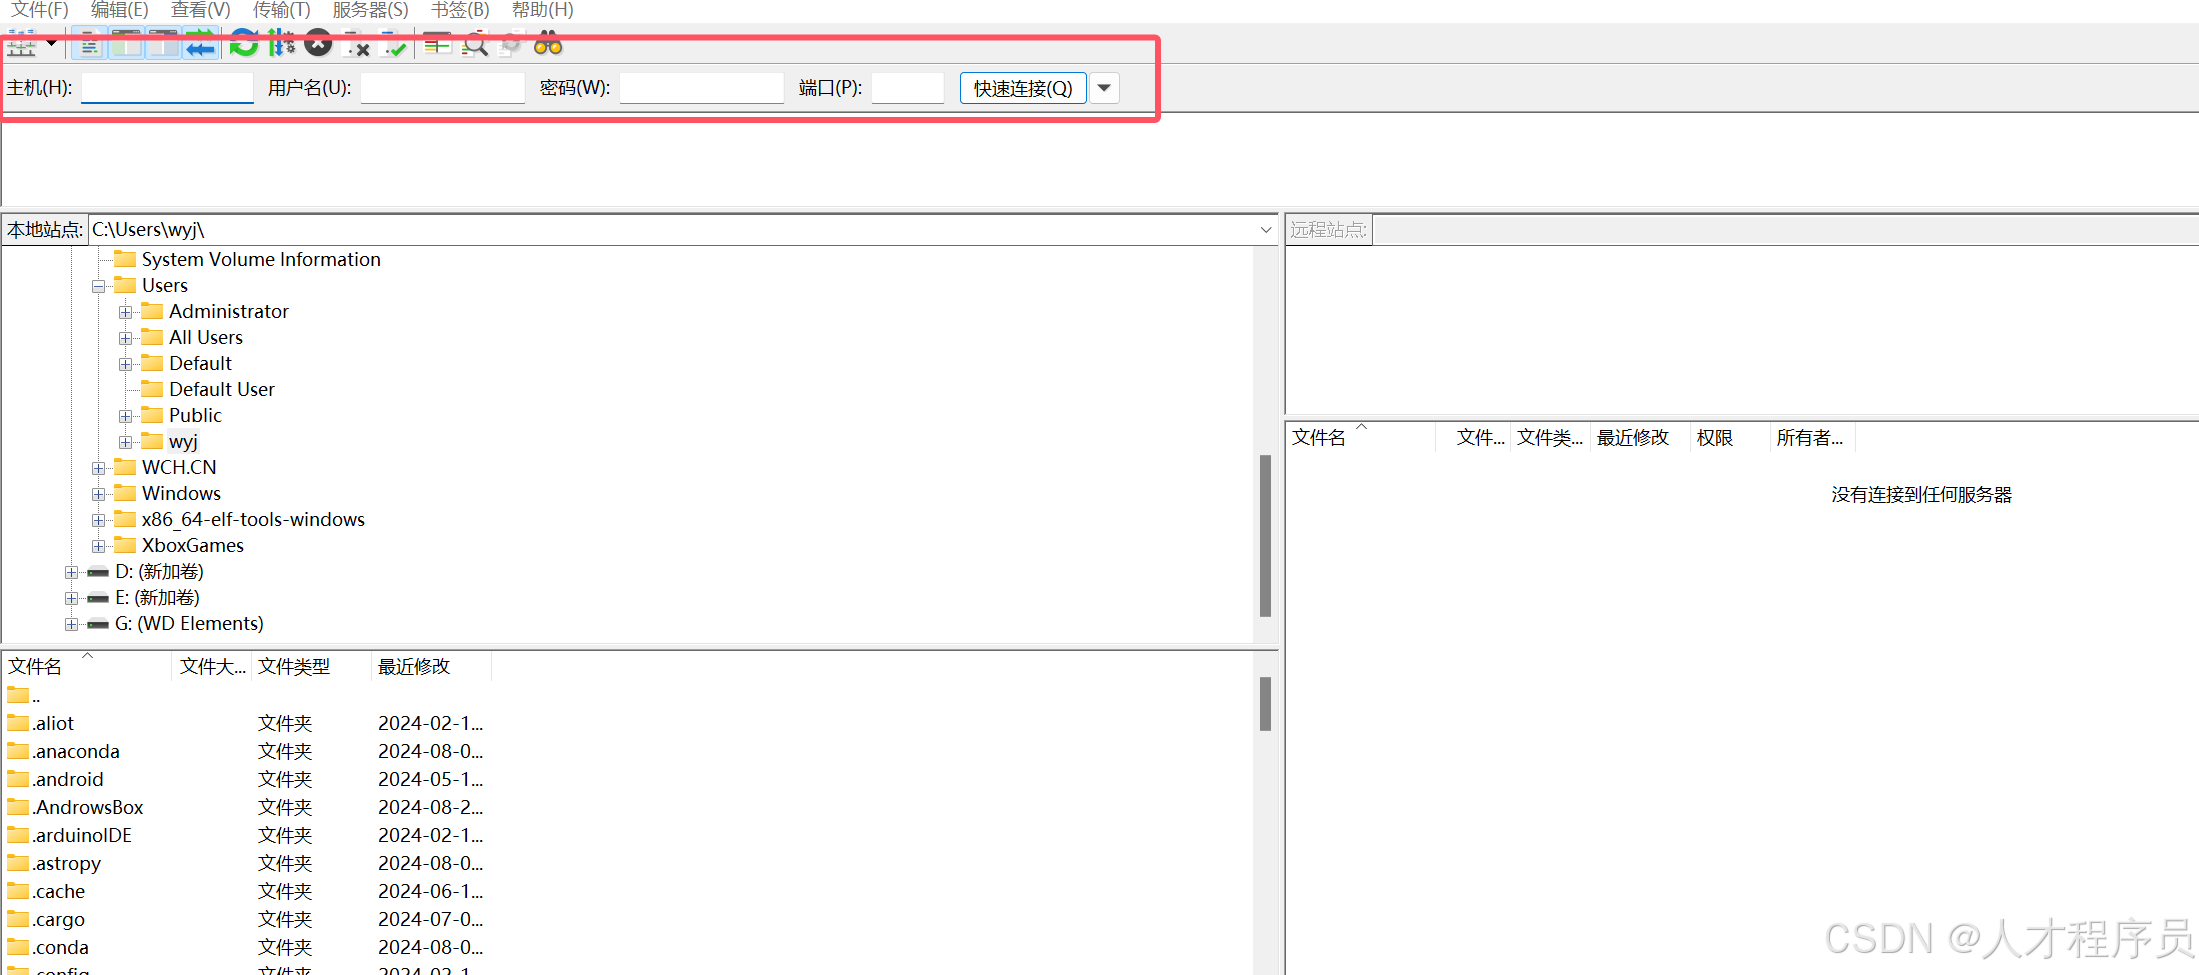
Task: Expand the XboxGames folder
Action: pos(98,547)
